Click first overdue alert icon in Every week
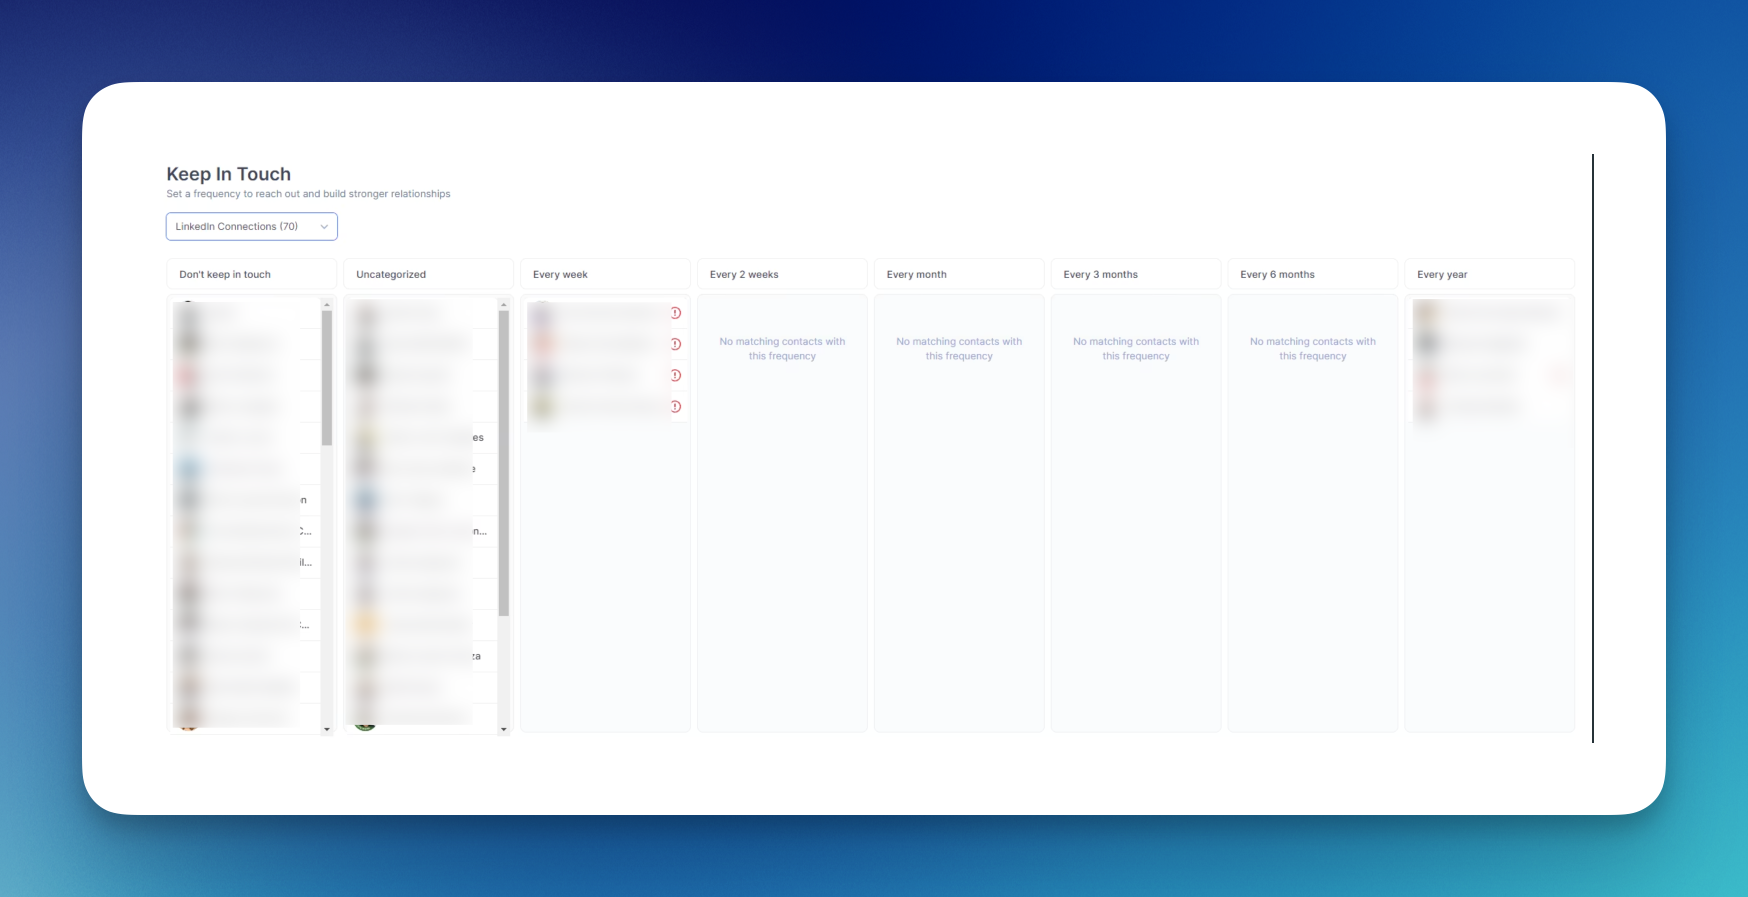The height and width of the screenshot is (897, 1748). pyautogui.click(x=676, y=313)
